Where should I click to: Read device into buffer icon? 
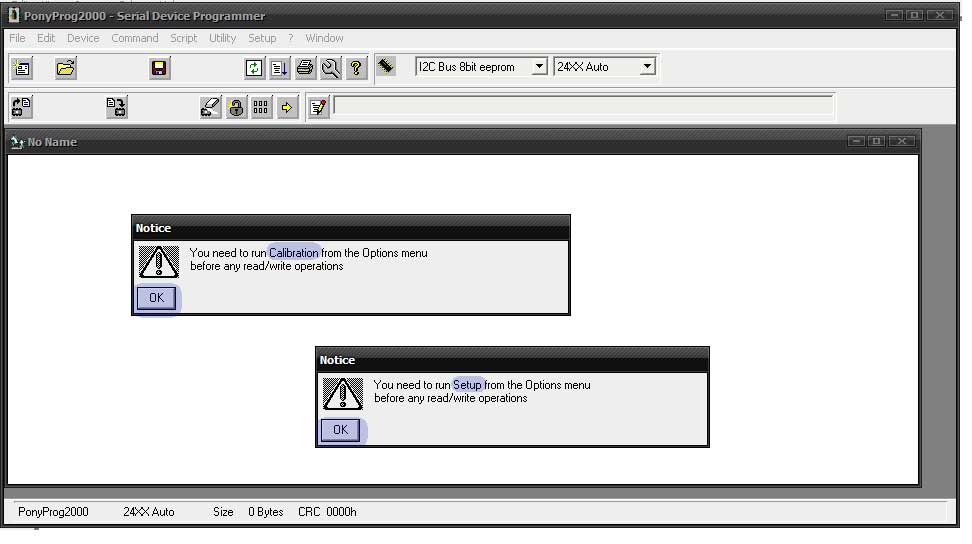22,107
